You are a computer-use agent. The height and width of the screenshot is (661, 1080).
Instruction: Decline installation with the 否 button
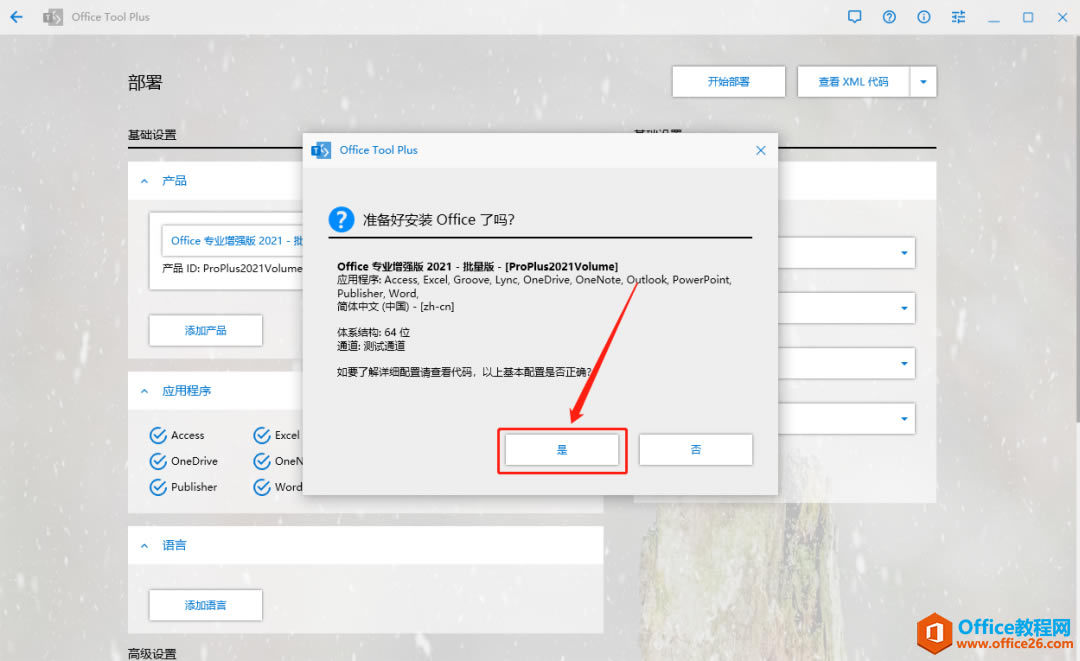pos(696,450)
